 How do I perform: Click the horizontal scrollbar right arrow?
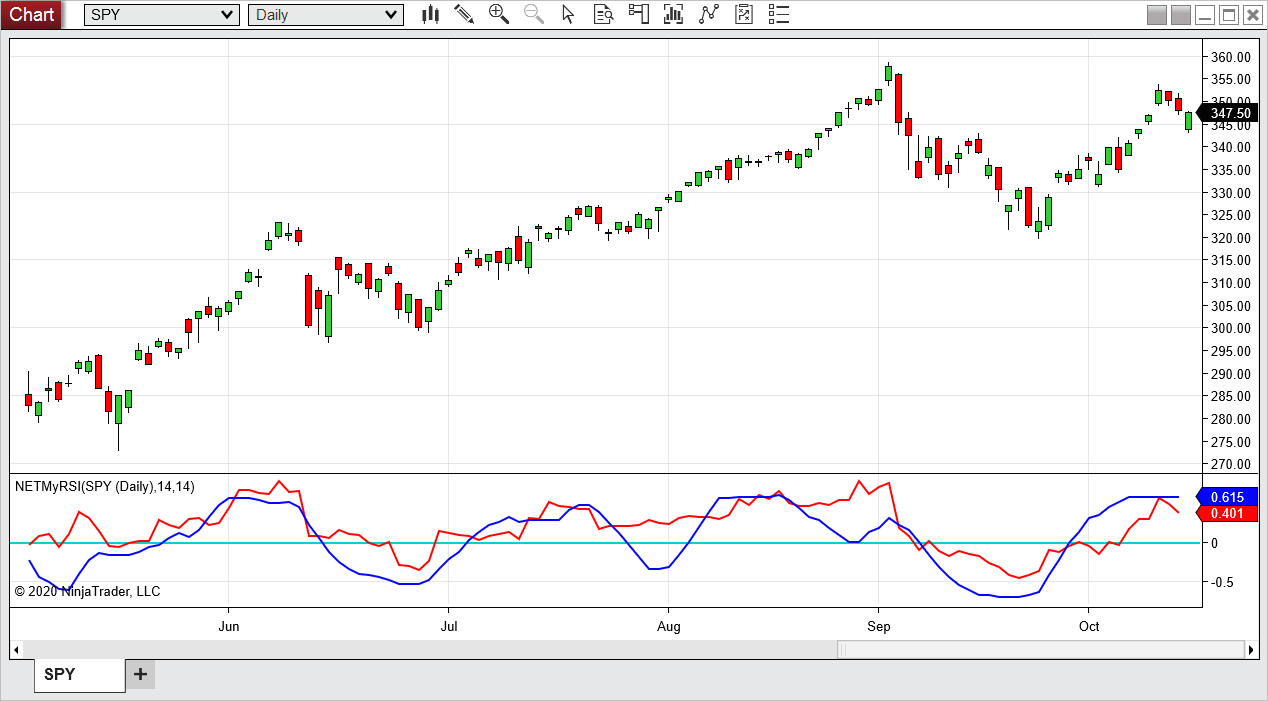(1252, 650)
